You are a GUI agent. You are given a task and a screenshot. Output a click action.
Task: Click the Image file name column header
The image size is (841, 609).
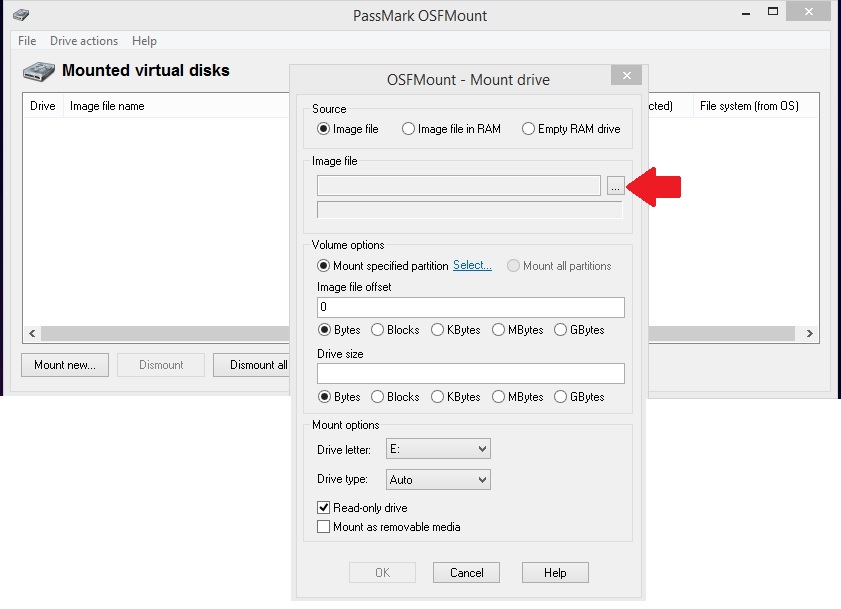[177, 106]
